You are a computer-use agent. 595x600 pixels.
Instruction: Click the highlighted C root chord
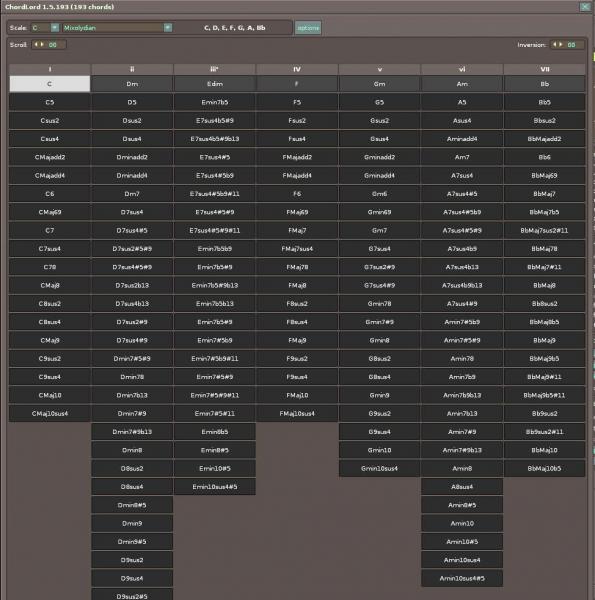point(50,84)
